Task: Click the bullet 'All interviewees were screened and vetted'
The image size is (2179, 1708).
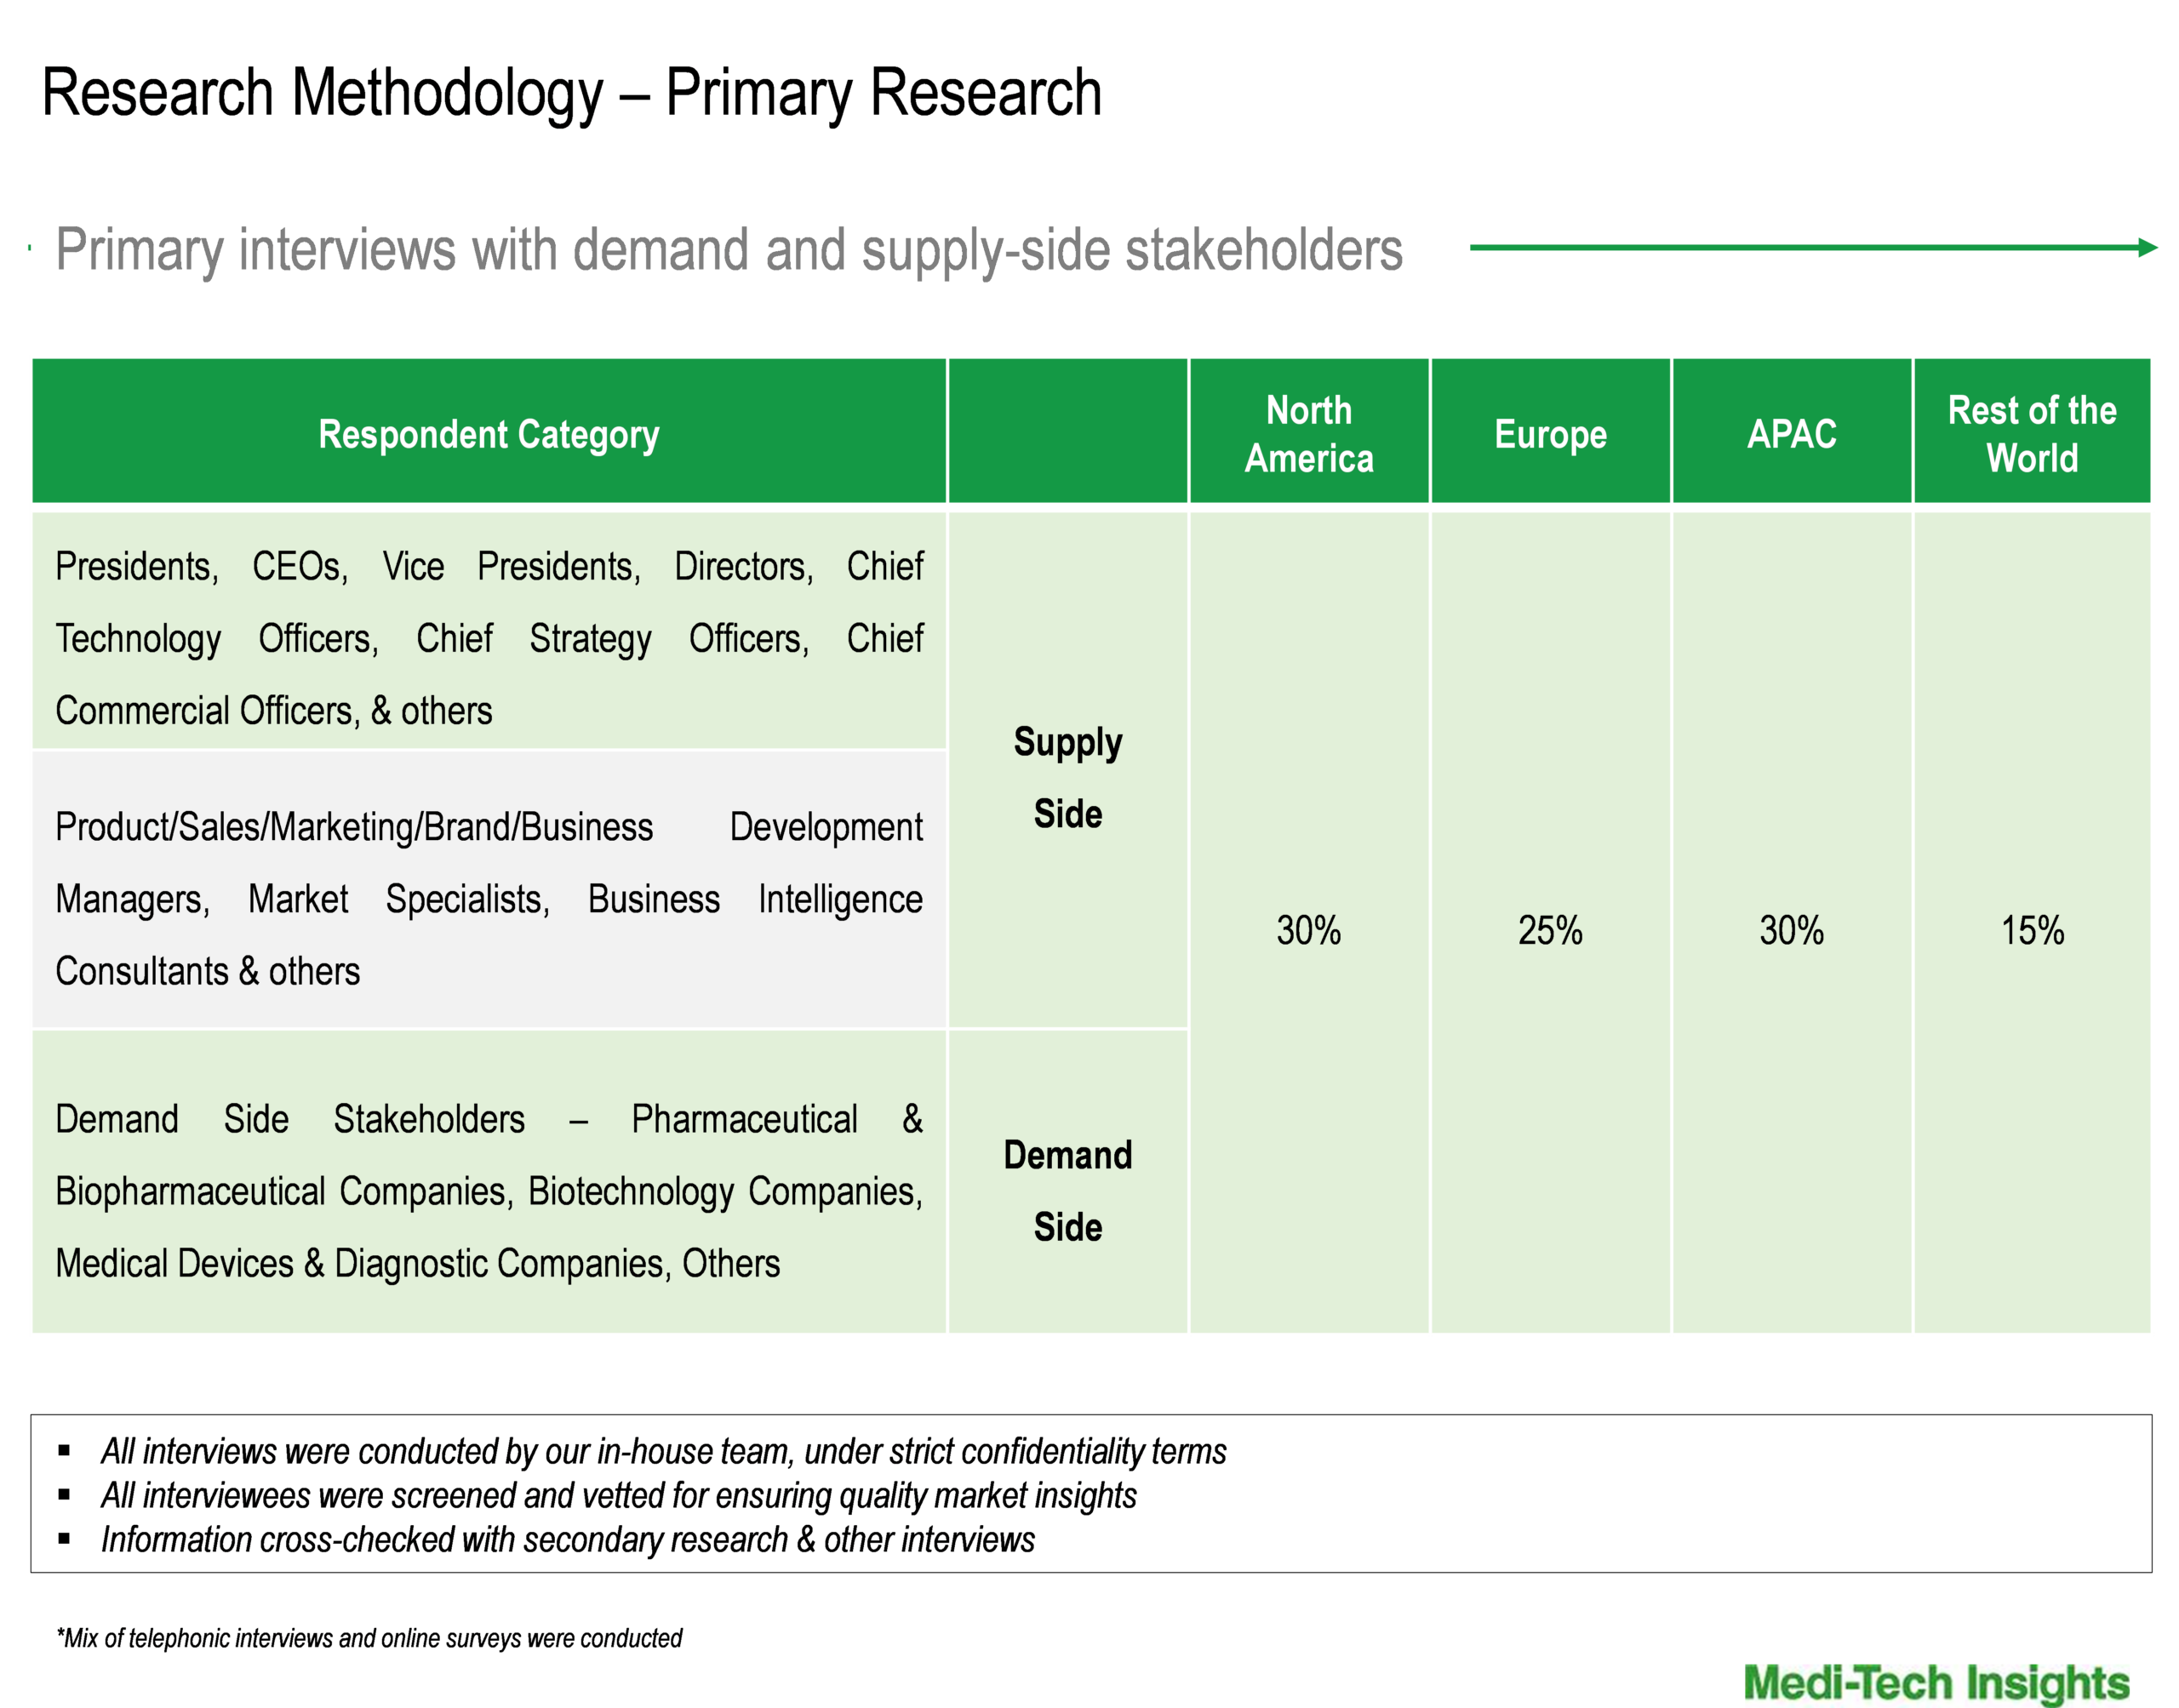Action: 618,1495
